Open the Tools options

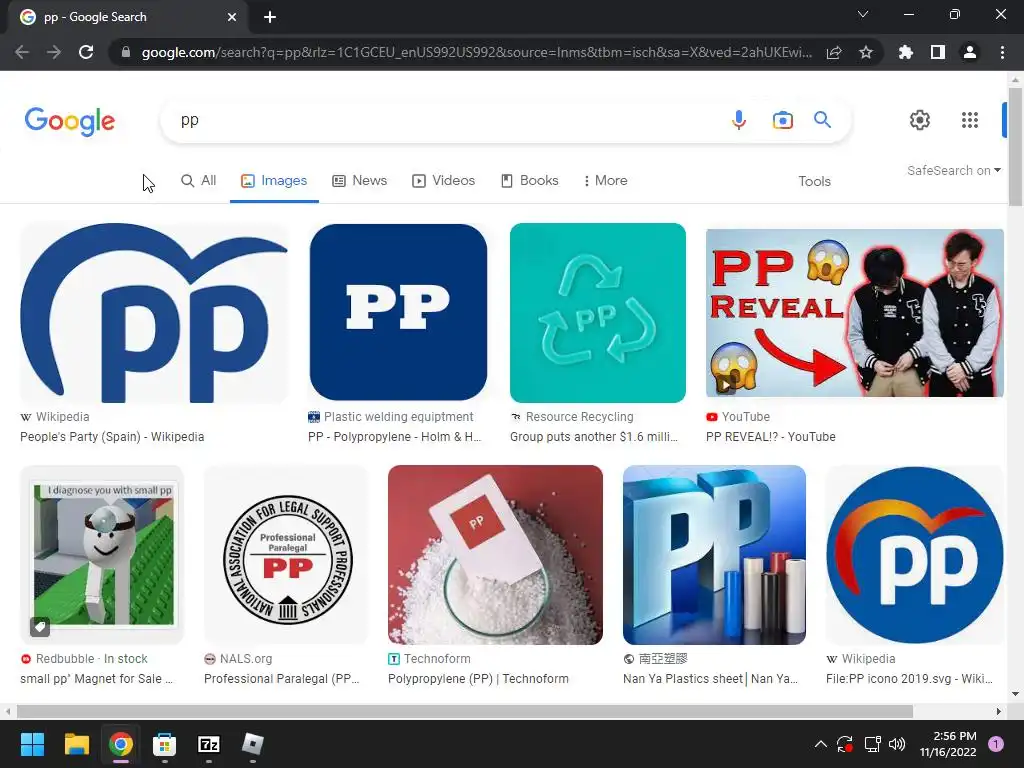pyautogui.click(x=814, y=181)
